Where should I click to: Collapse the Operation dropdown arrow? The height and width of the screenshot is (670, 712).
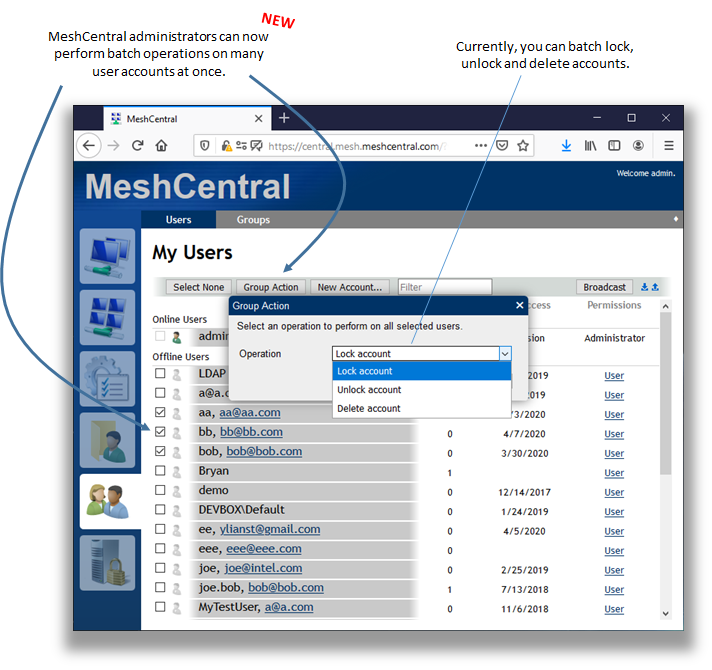[x=505, y=354]
